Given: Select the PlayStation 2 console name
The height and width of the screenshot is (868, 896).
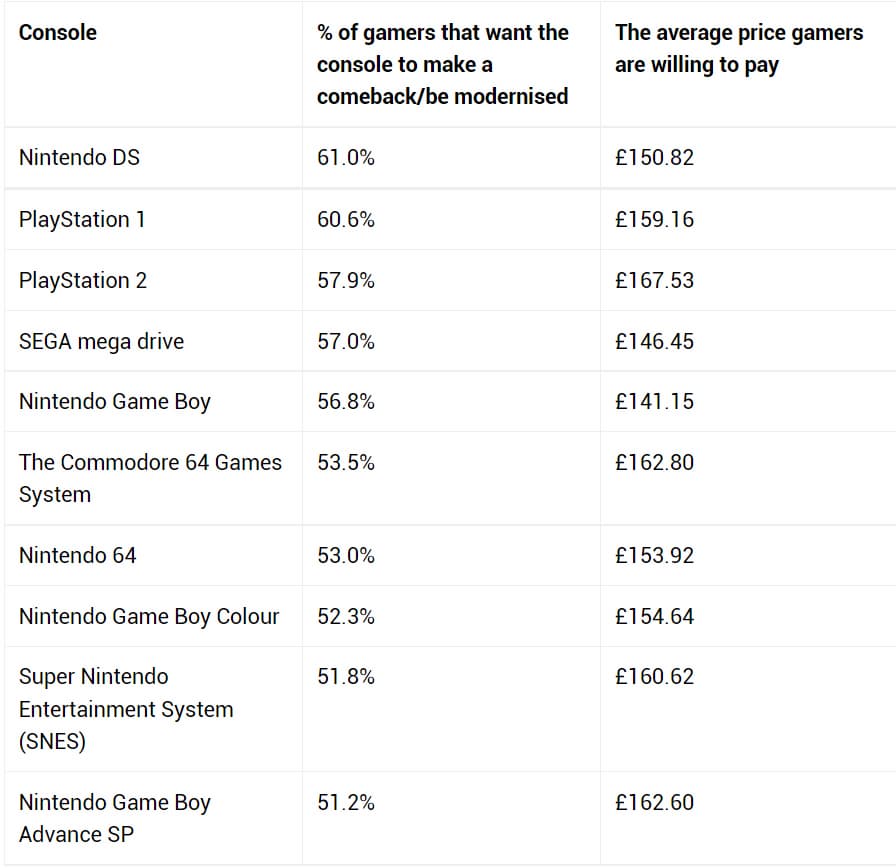Looking at the screenshot, I should click(83, 280).
